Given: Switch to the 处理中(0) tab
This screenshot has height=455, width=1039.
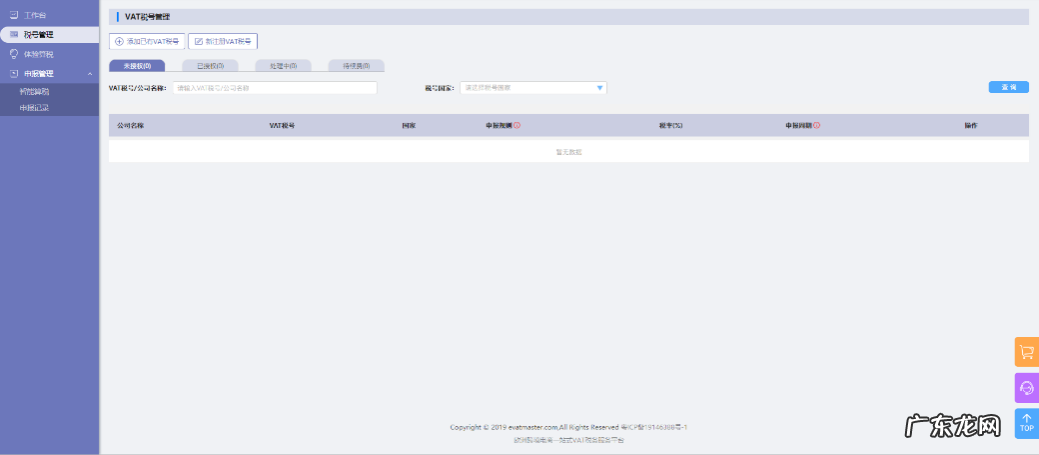Looking at the screenshot, I should click(x=283, y=66).
